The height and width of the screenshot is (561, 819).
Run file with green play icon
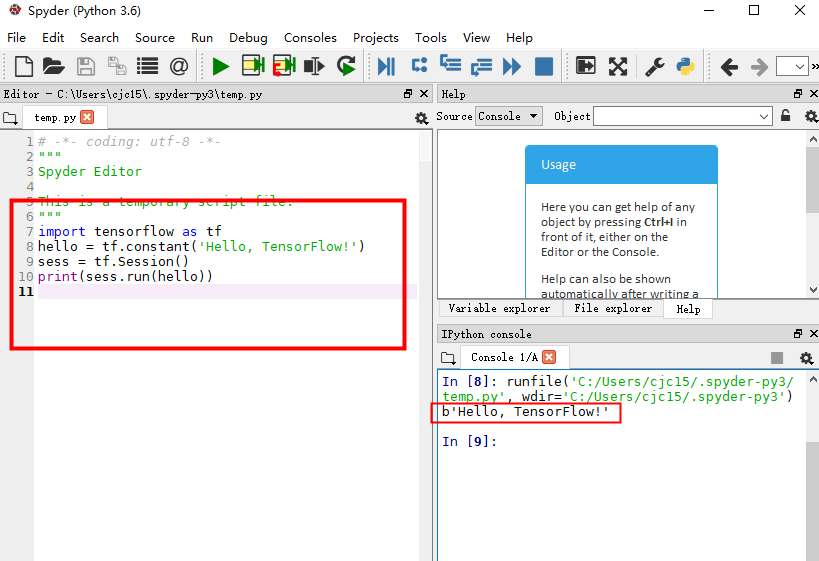tap(220, 66)
